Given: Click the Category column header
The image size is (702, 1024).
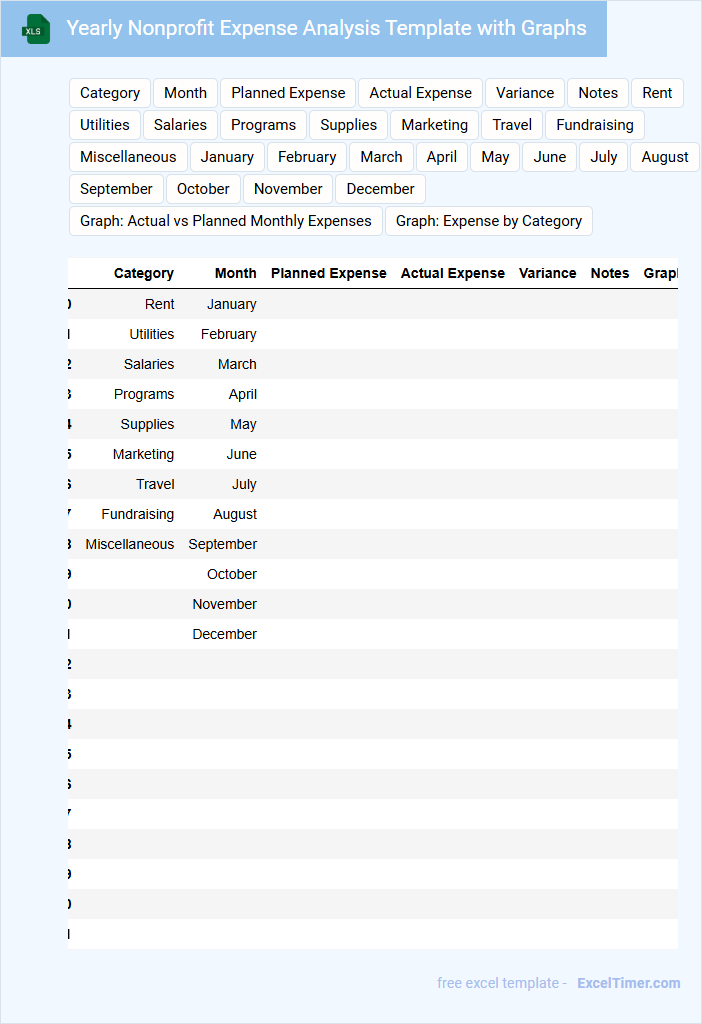Looking at the screenshot, I should [144, 273].
